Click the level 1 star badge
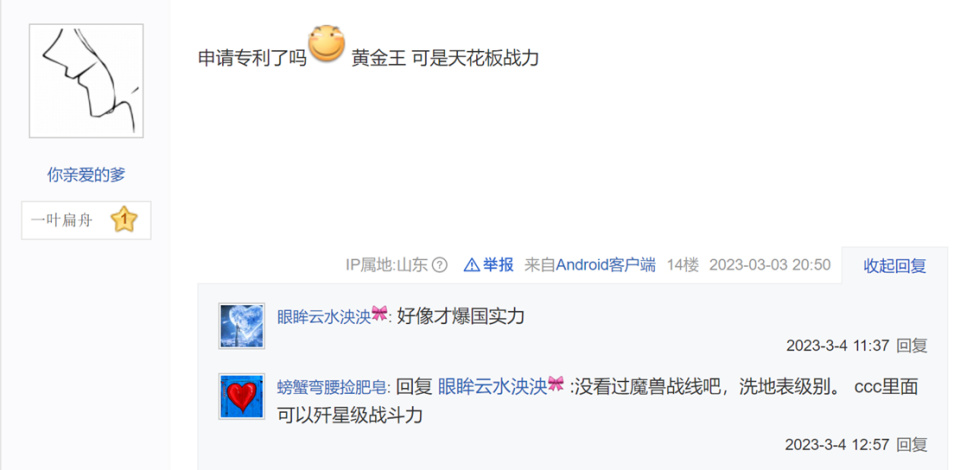This screenshot has height=470, width=960. tap(124, 219)
